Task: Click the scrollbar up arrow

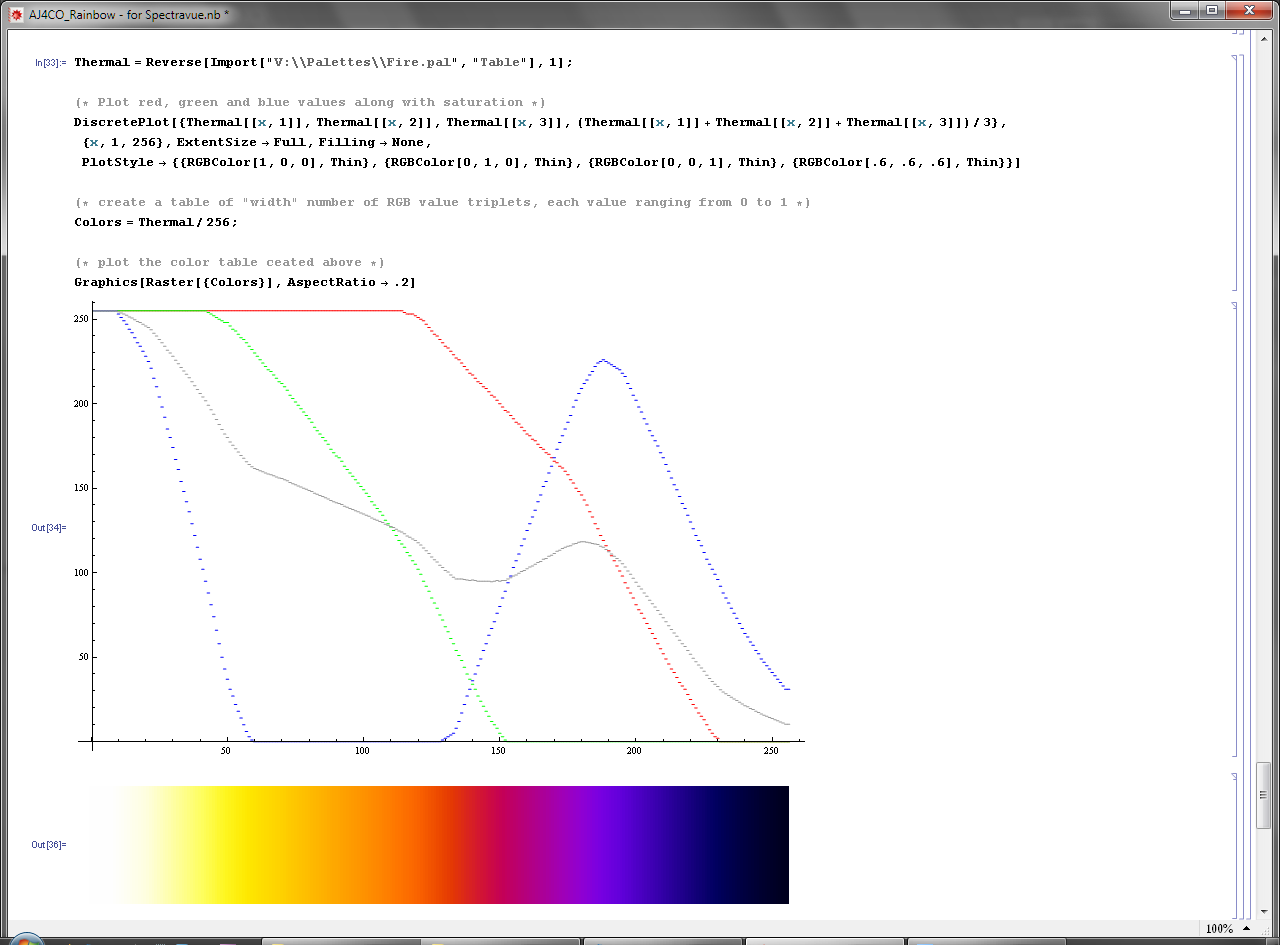Action: pyautogui.click(x=1264, y=37)
